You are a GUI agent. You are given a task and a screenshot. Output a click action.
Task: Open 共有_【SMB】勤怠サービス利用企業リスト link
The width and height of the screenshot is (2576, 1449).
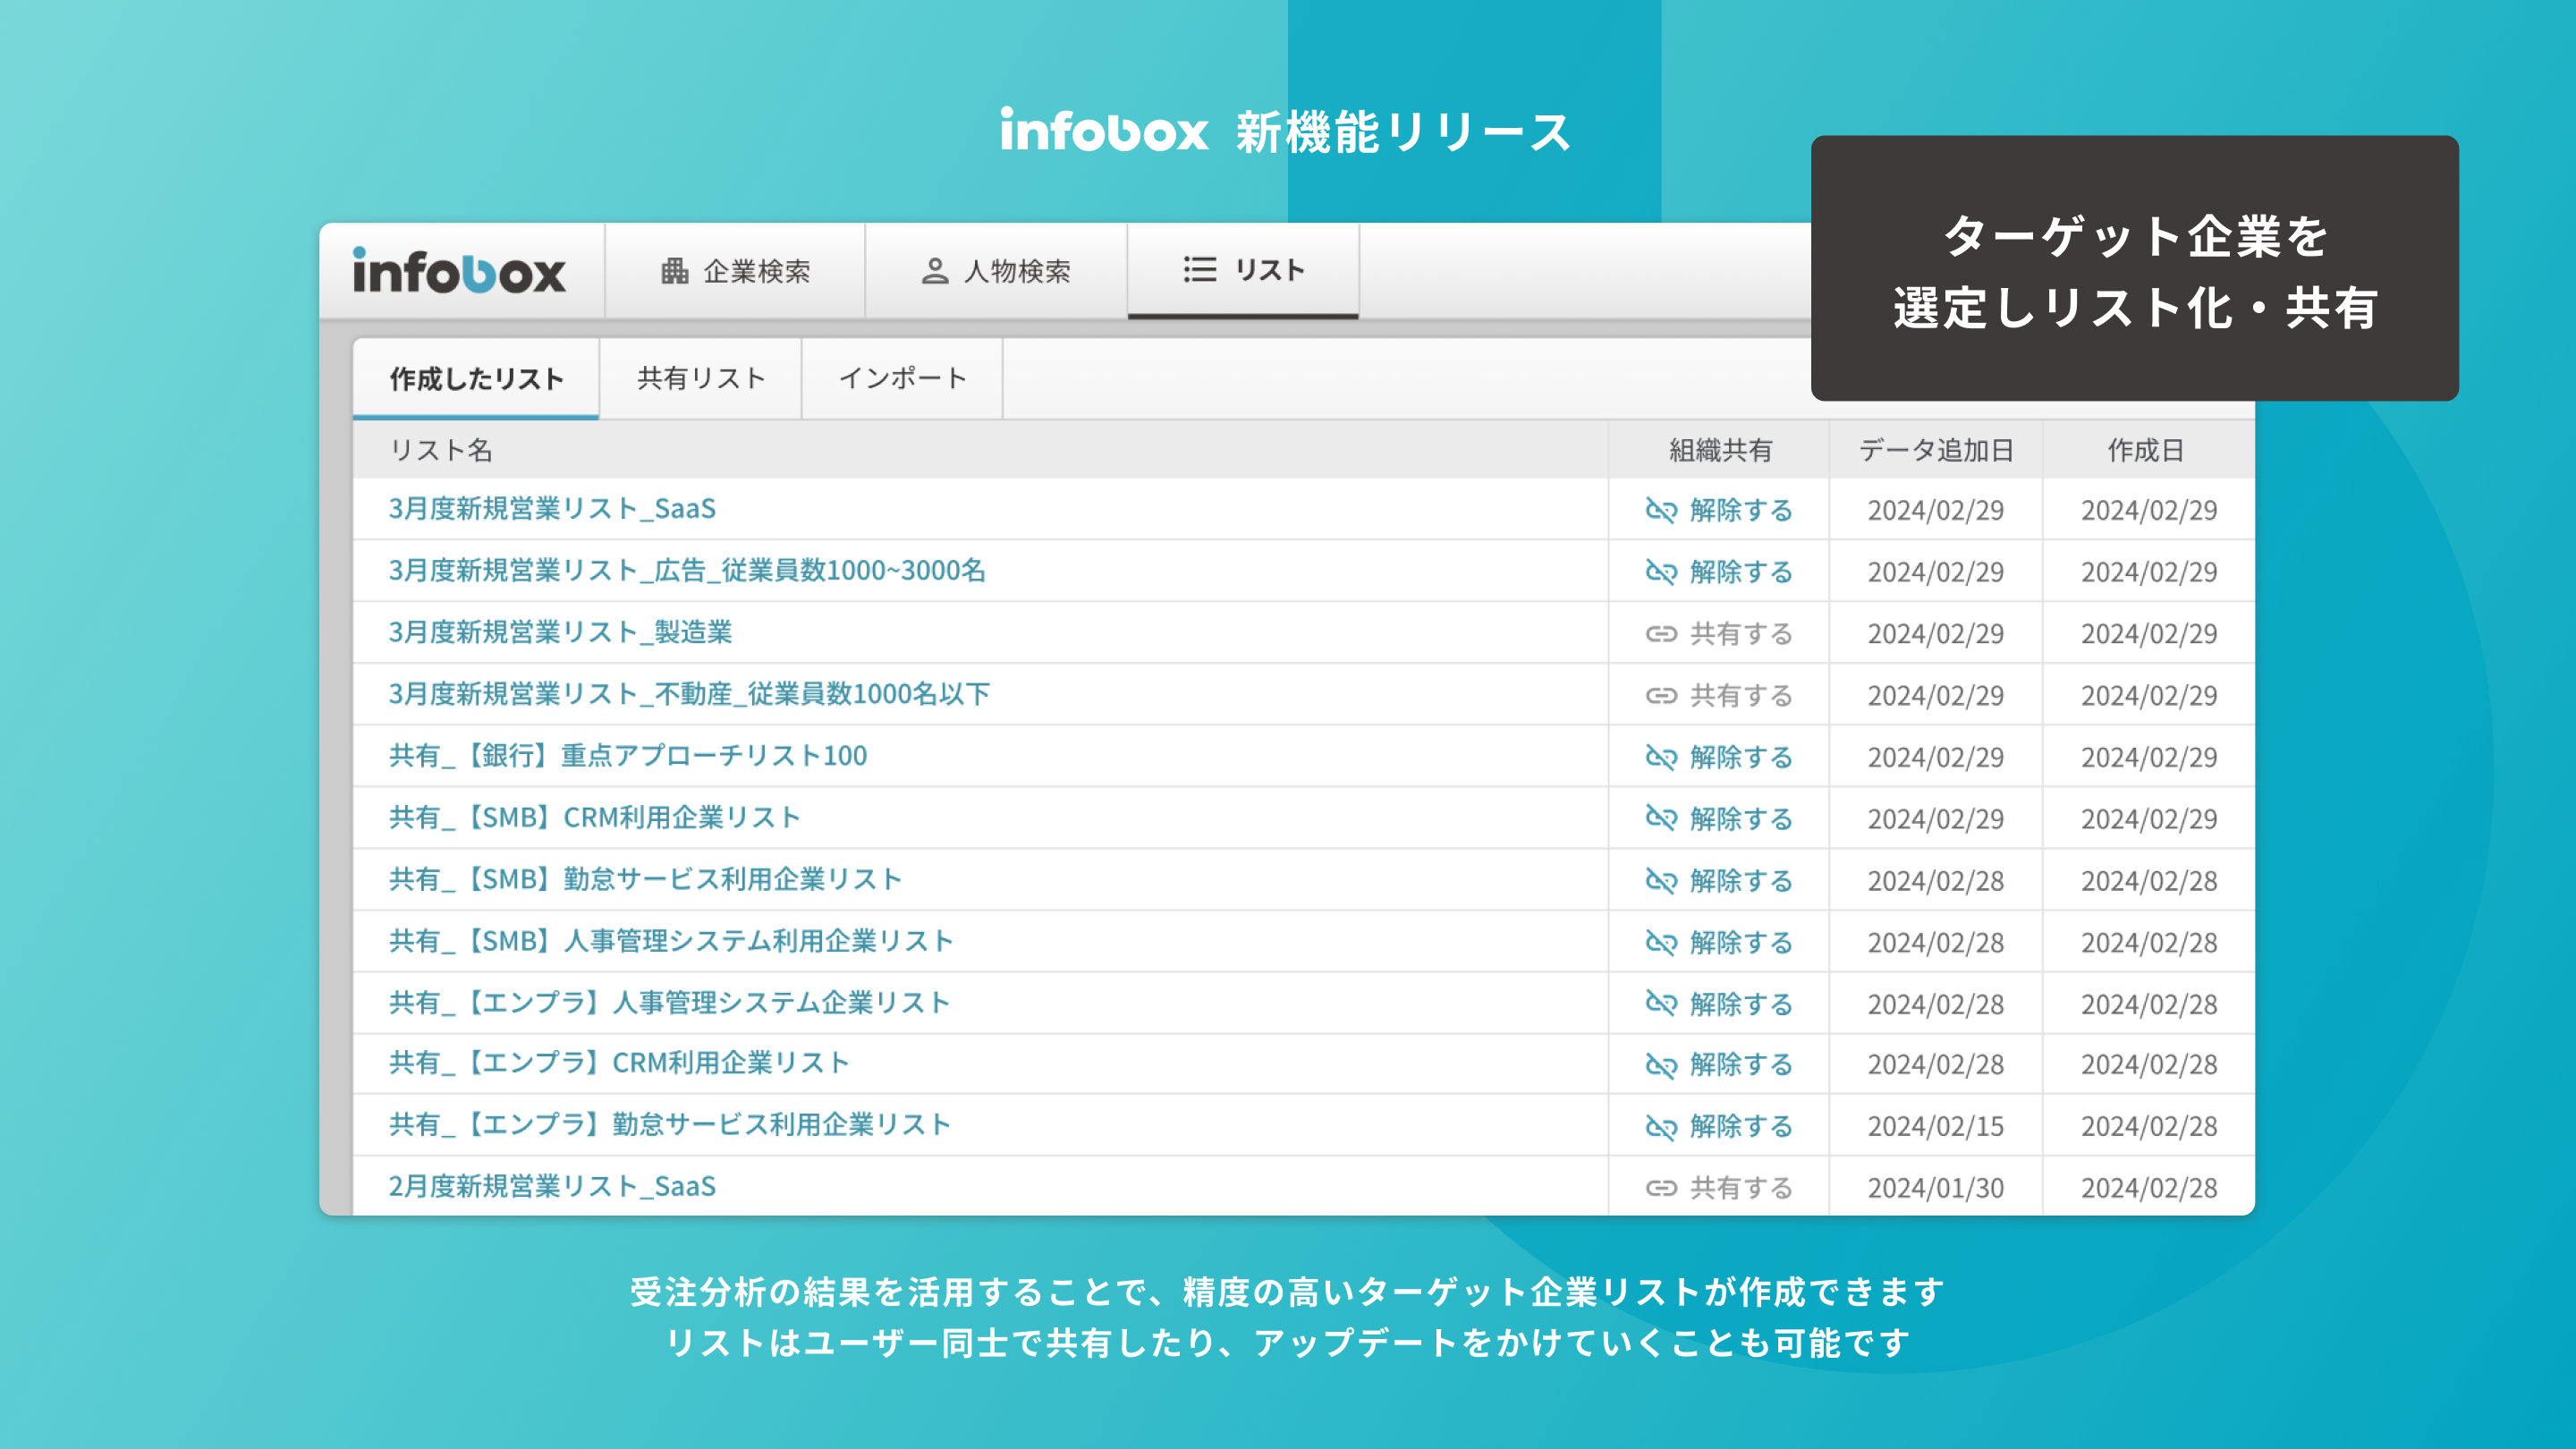(645, 880)
